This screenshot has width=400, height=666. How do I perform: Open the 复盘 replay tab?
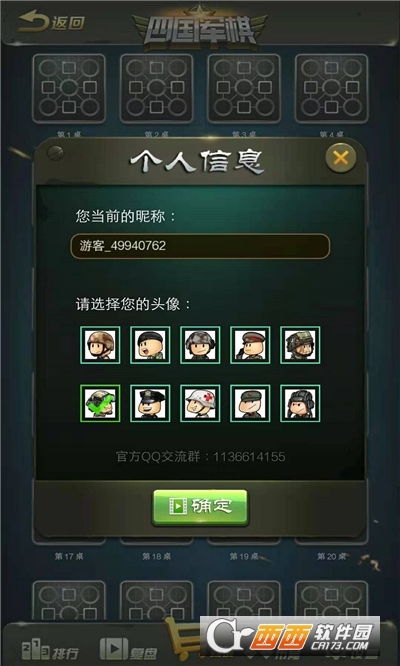(x=129, y=650)
